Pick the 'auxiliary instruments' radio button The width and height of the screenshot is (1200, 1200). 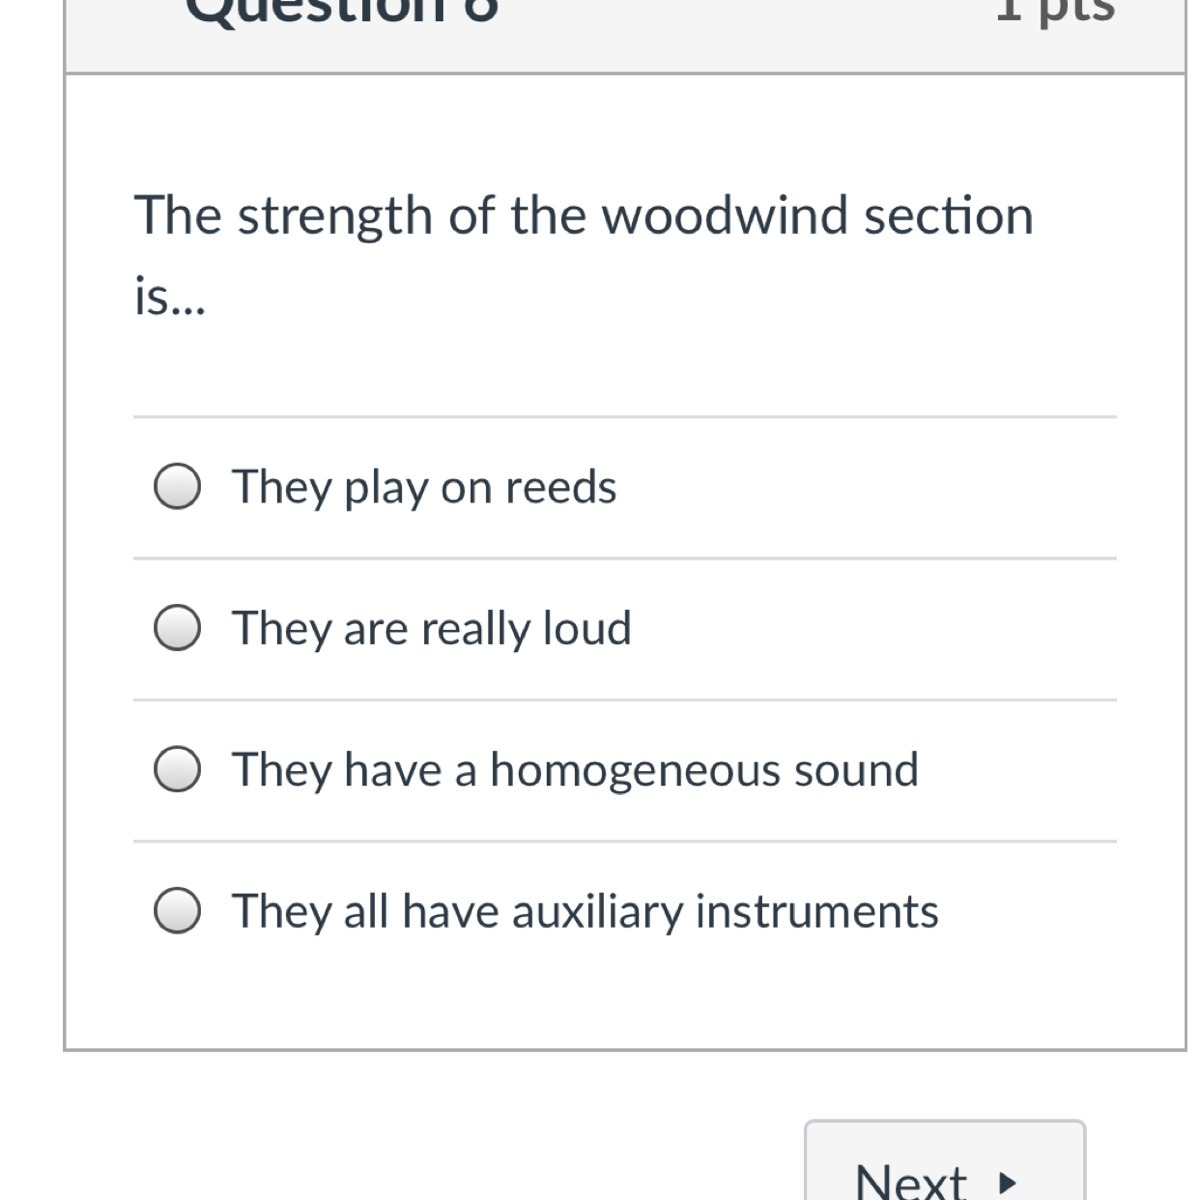point(178,911)
